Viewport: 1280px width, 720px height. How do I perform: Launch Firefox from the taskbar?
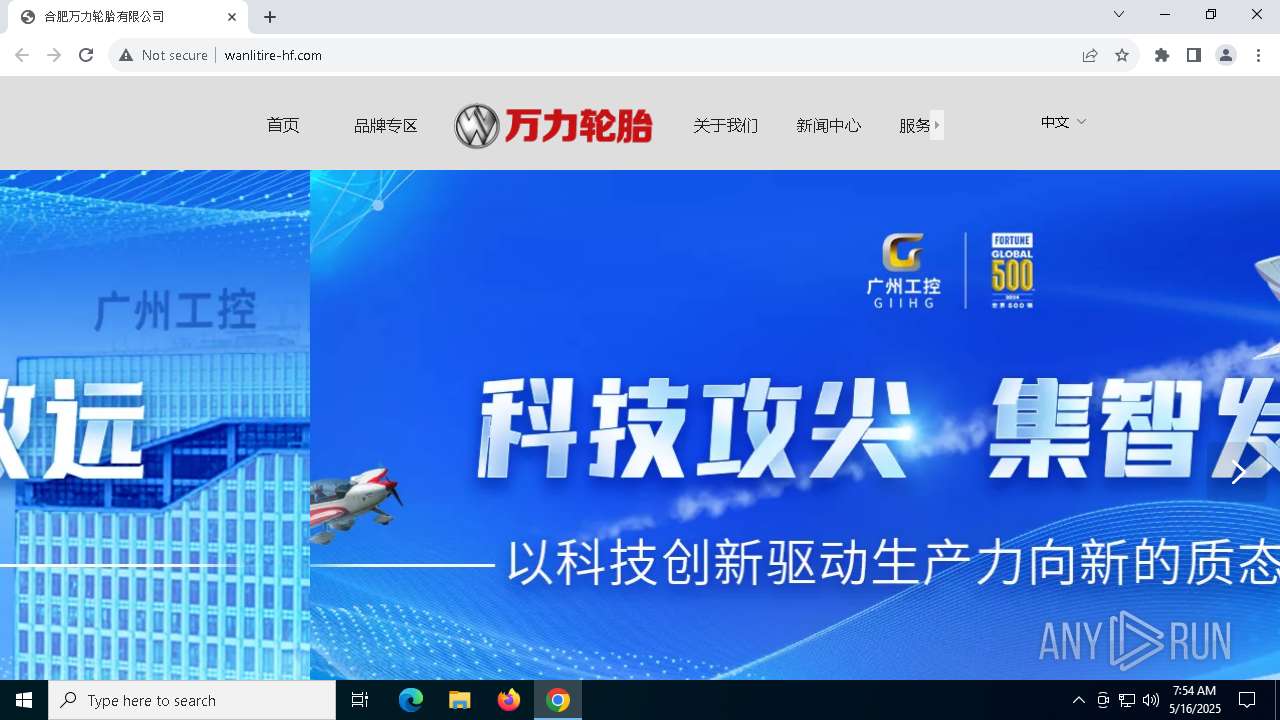(x=509, y=700)
